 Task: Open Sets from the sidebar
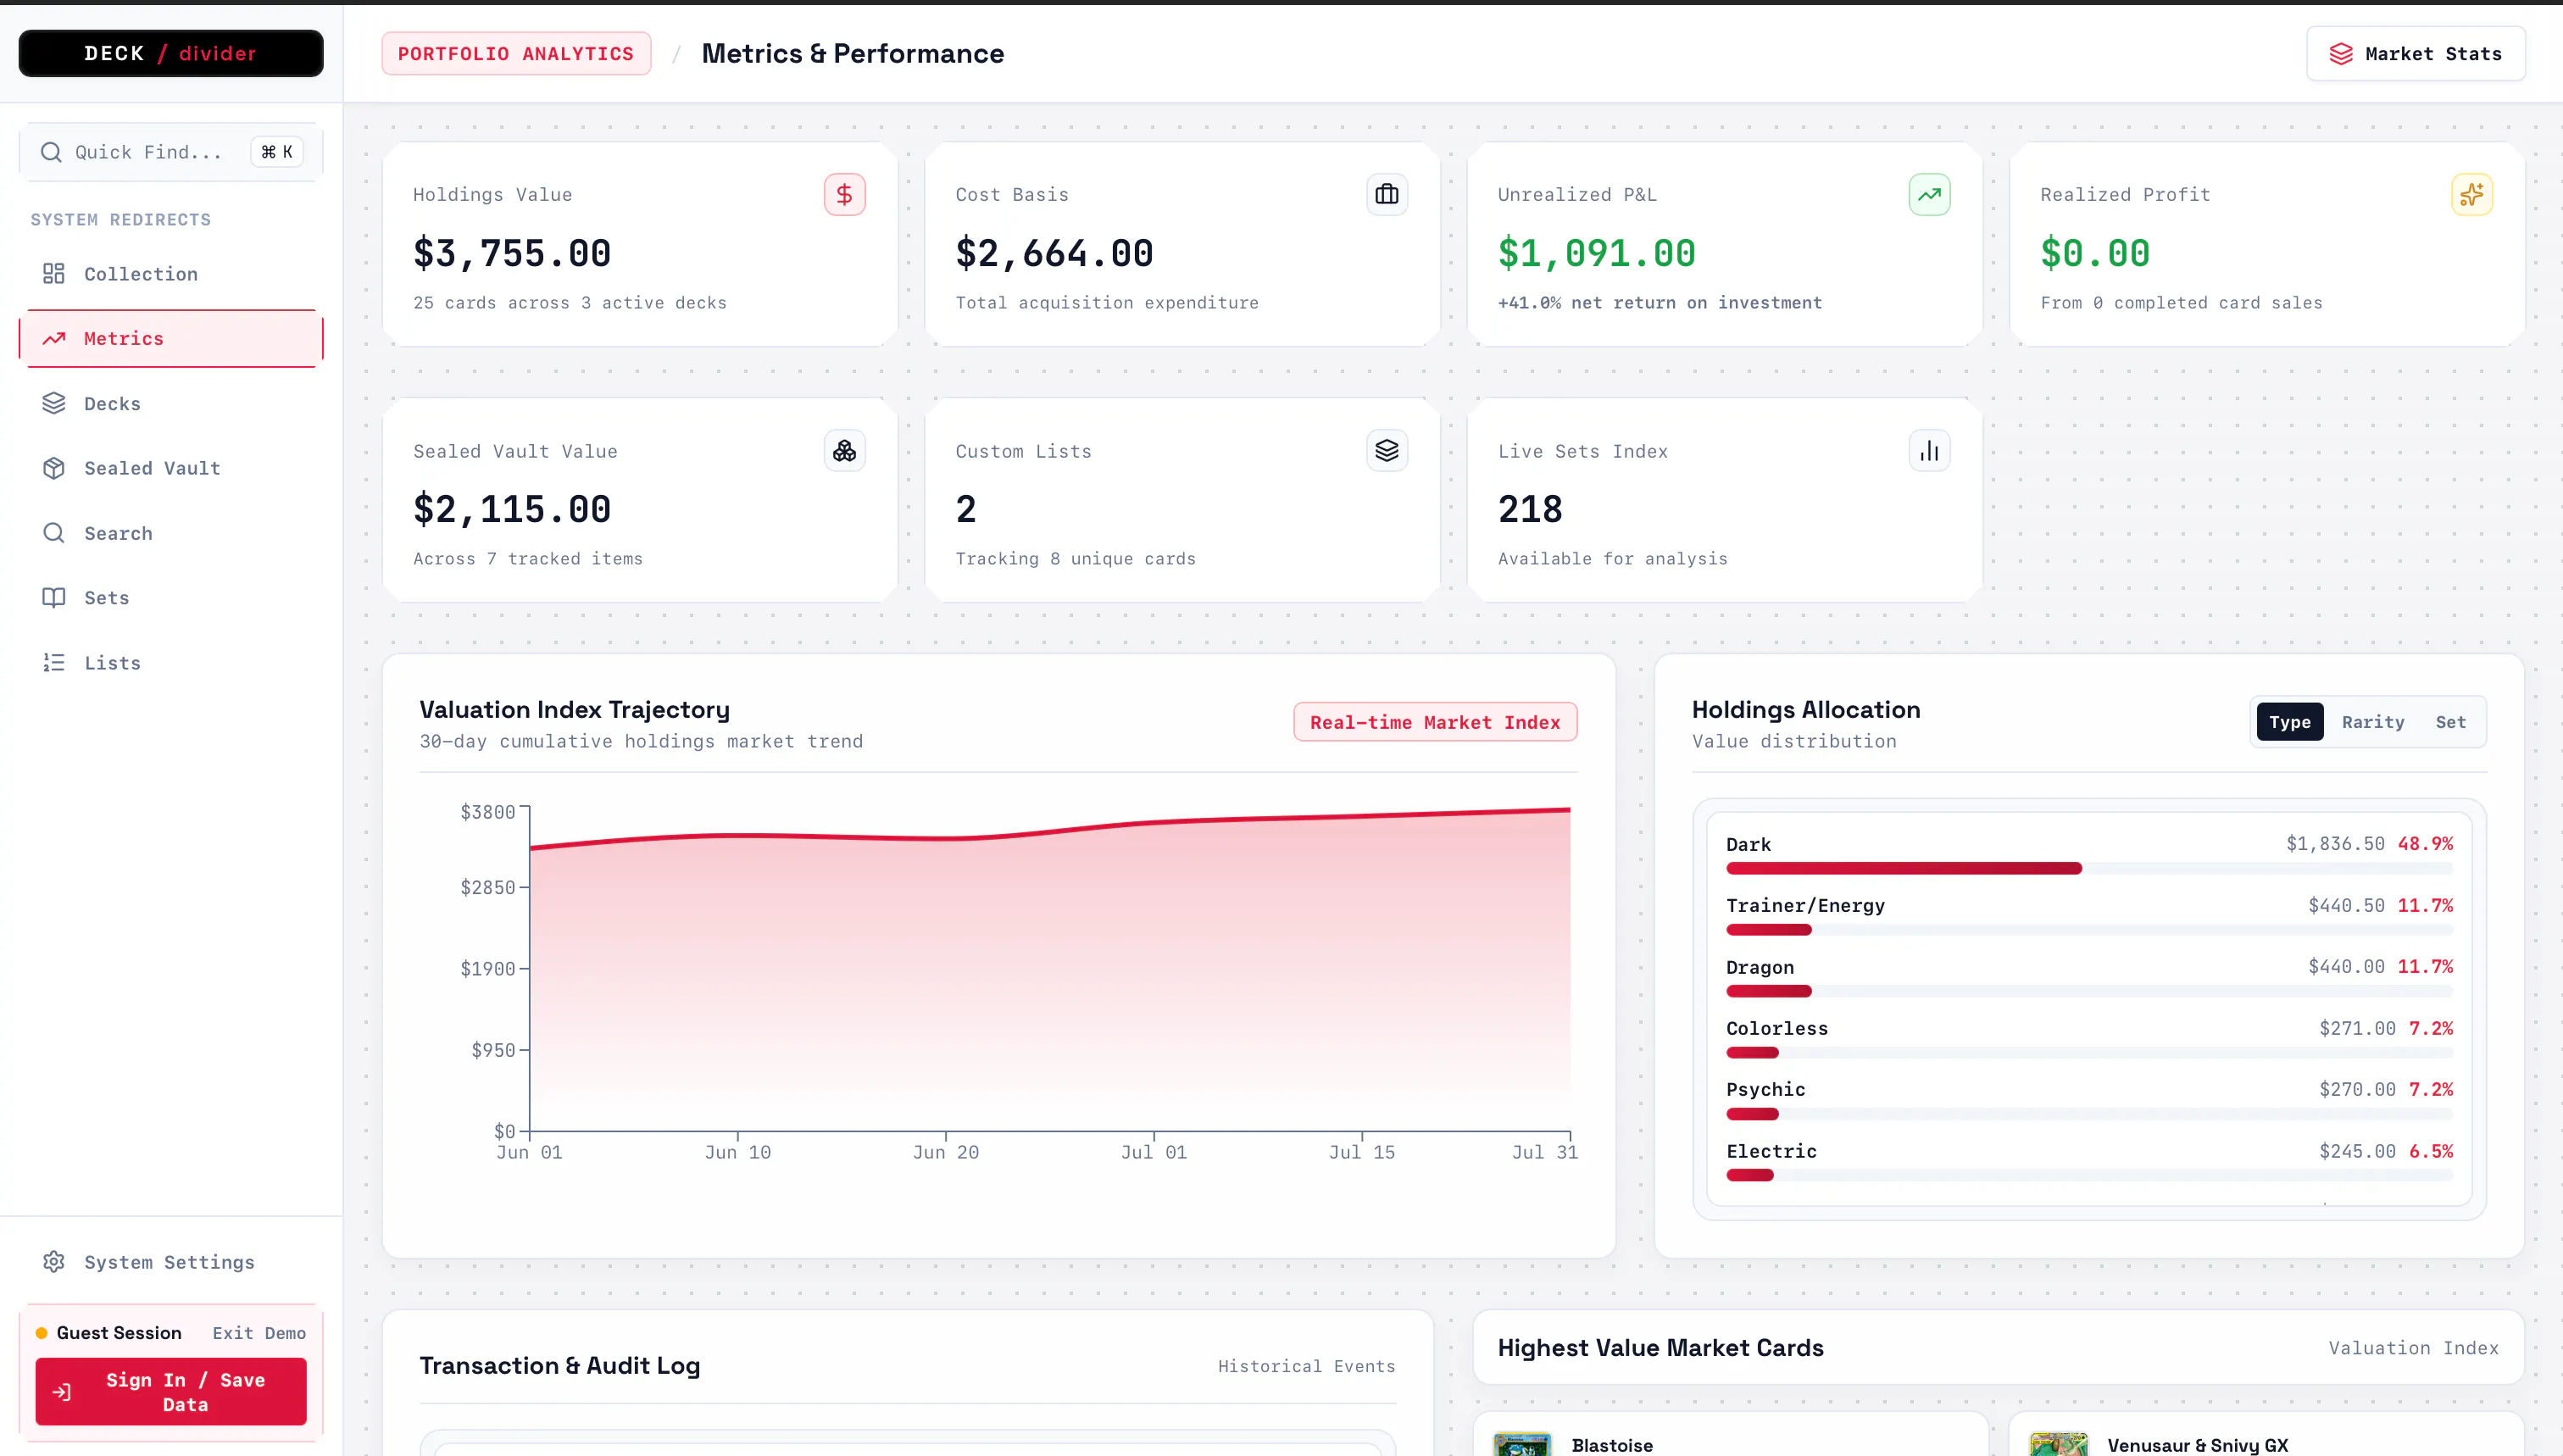(x=171, y=598)
